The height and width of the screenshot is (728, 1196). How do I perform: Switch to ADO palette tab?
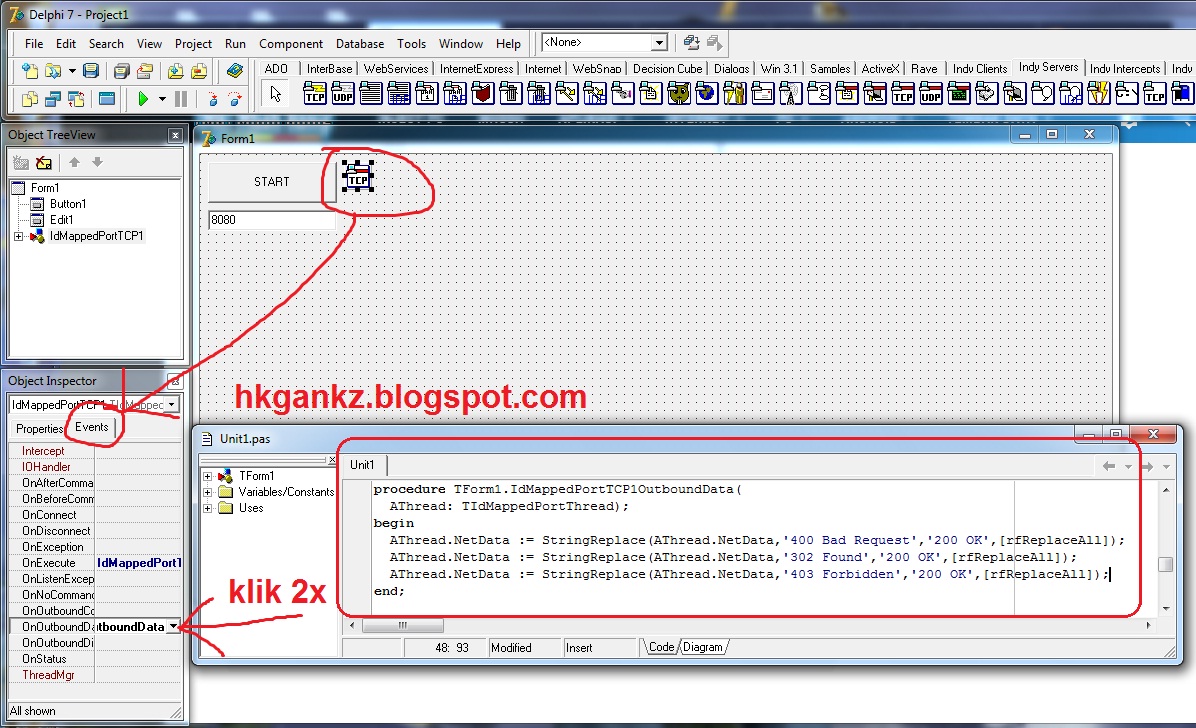pyautogui.click(x=276, y=69)
